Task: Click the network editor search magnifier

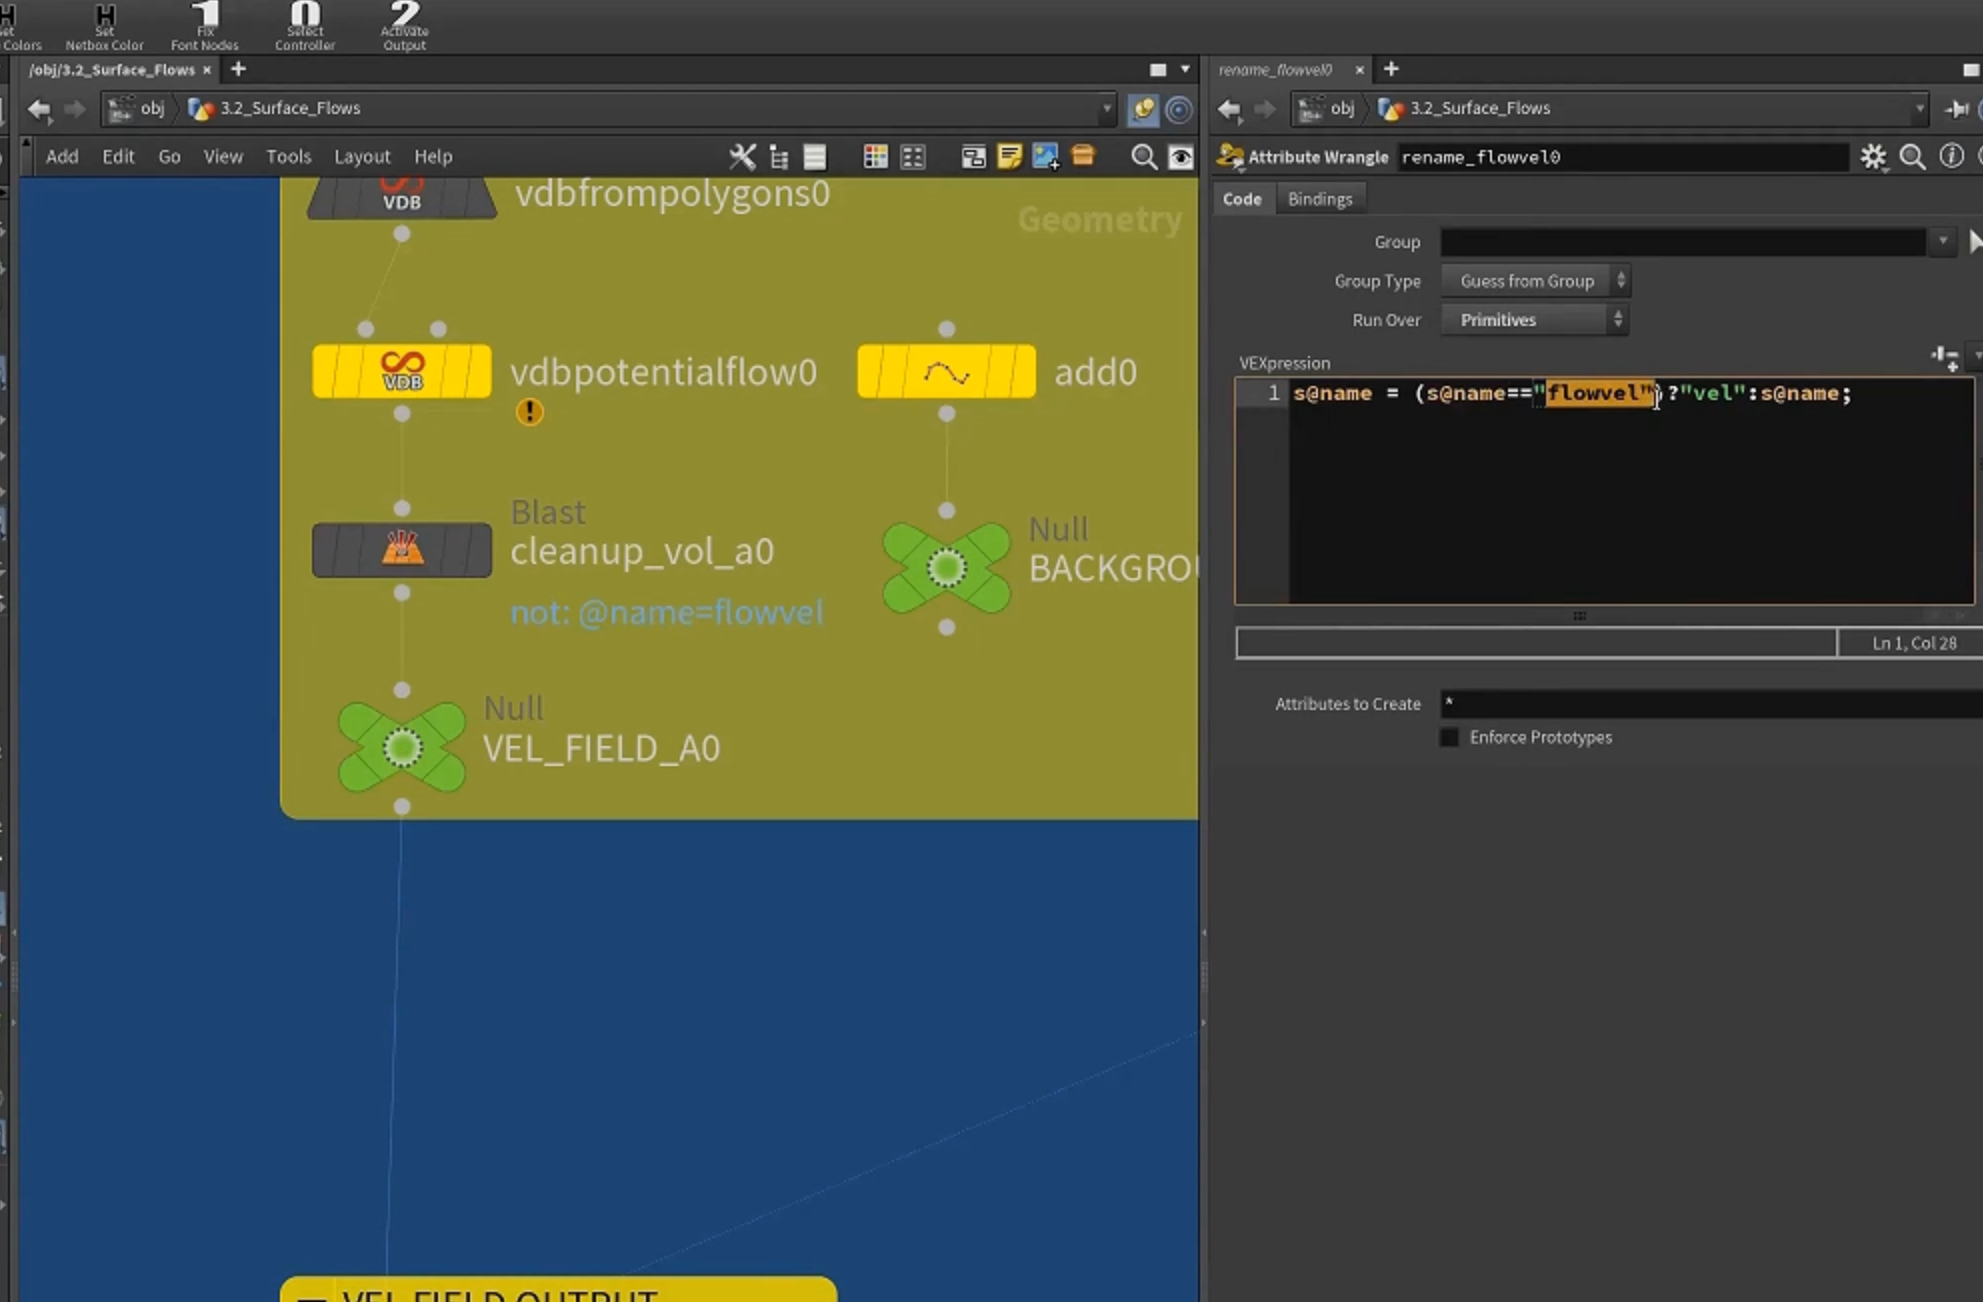Action: pyautogui.click(x=1143, y=157)
